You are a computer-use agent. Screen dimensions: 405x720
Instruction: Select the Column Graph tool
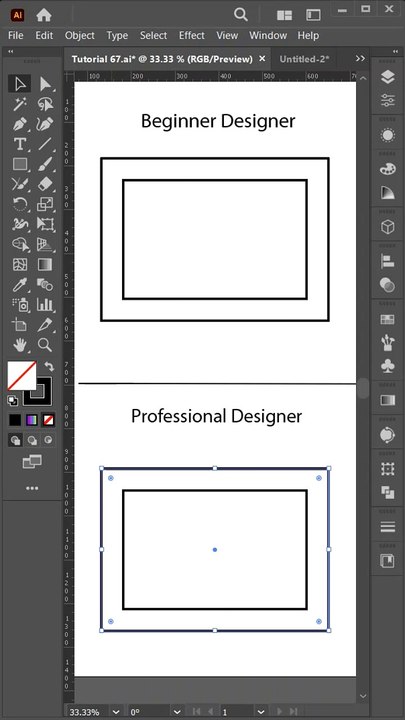pyautogui.click(x=45, y=304)
